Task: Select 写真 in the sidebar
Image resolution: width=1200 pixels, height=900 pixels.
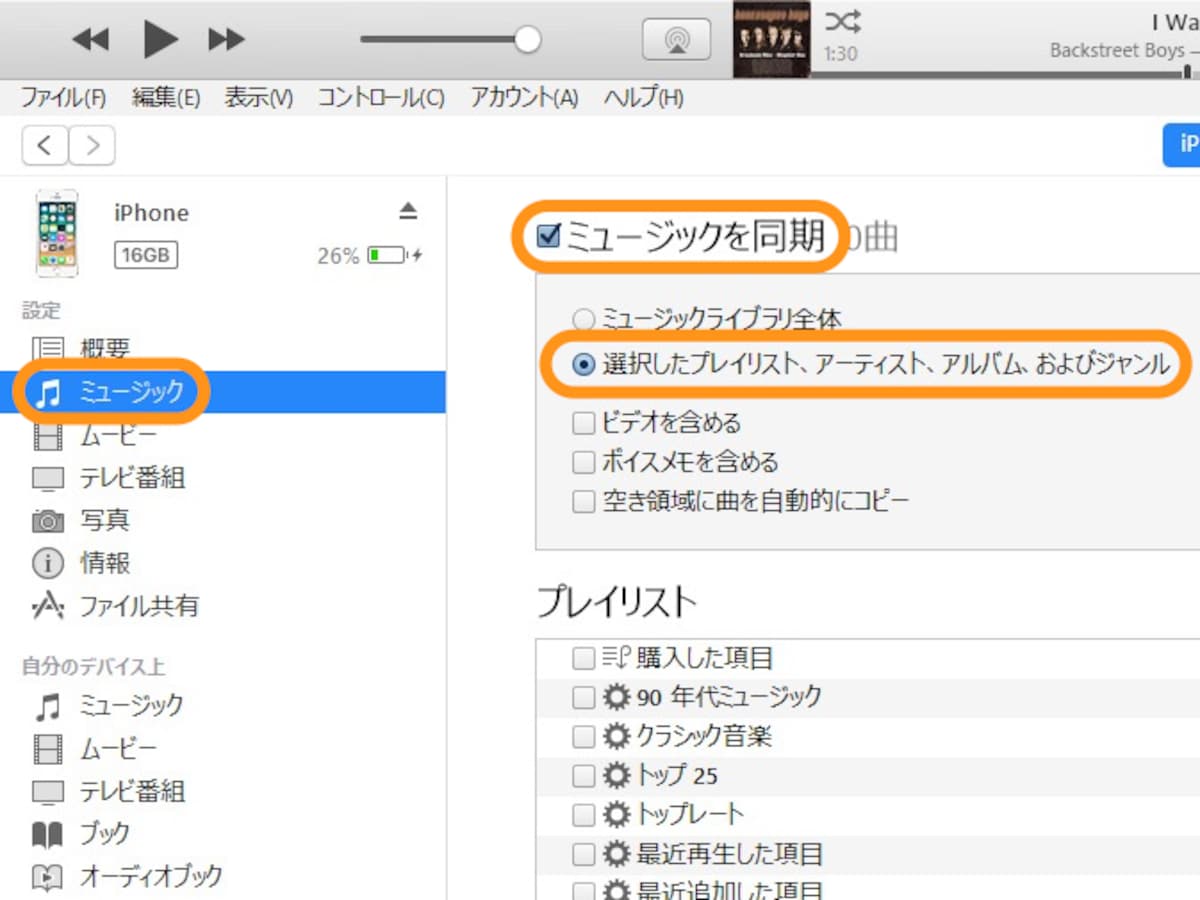Action: [105, 520]
